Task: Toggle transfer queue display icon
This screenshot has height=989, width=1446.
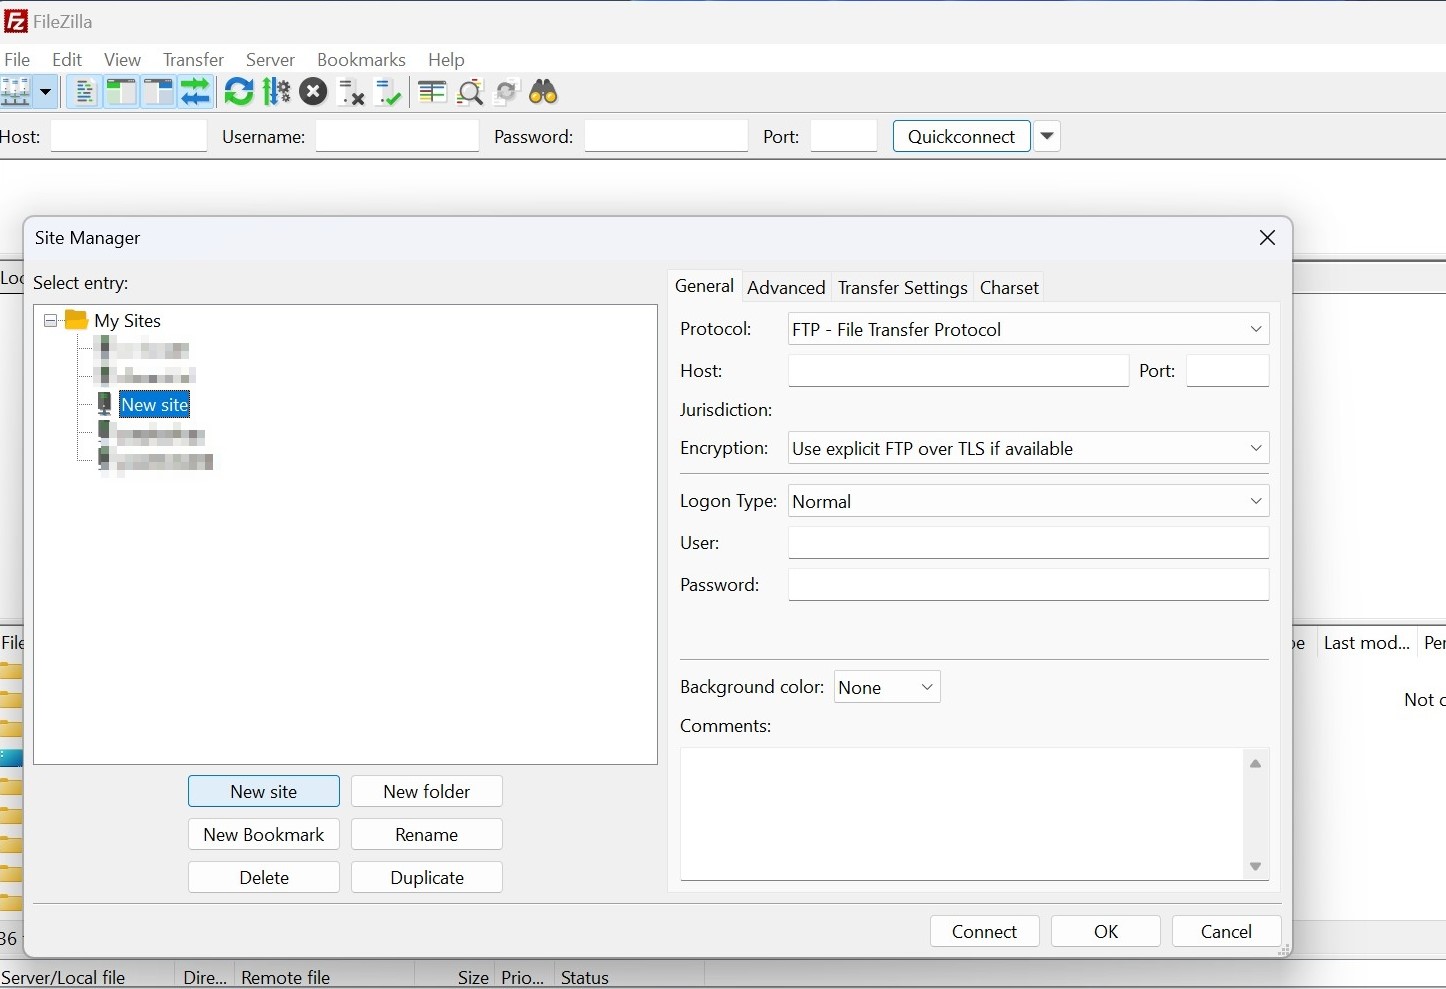Action: click(196, 93)
